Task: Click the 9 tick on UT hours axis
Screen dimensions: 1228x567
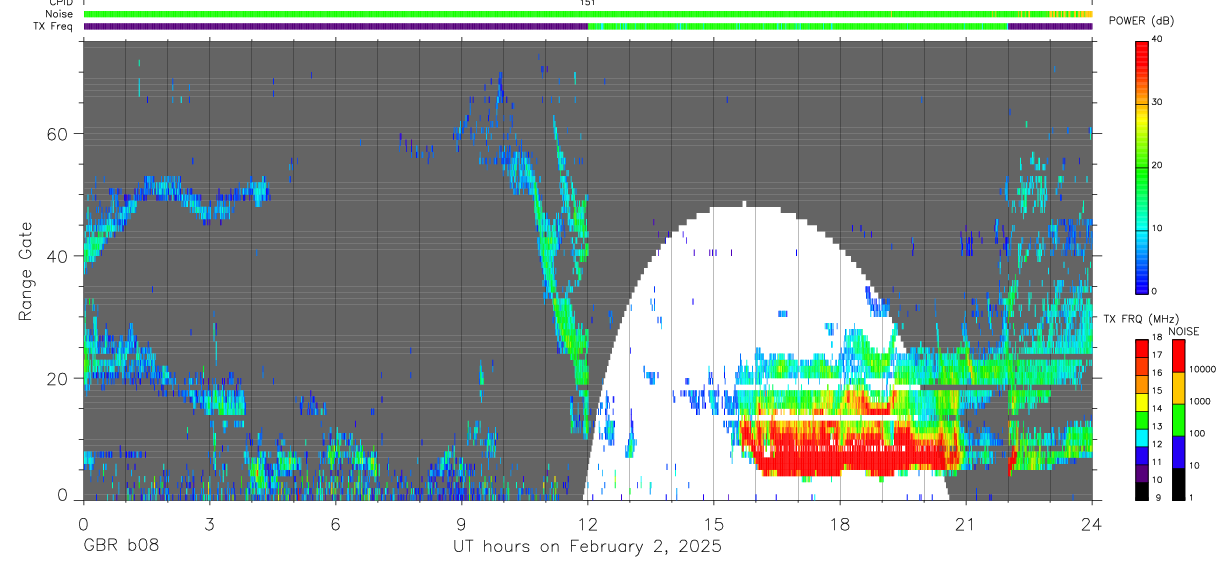Action: 461,523
